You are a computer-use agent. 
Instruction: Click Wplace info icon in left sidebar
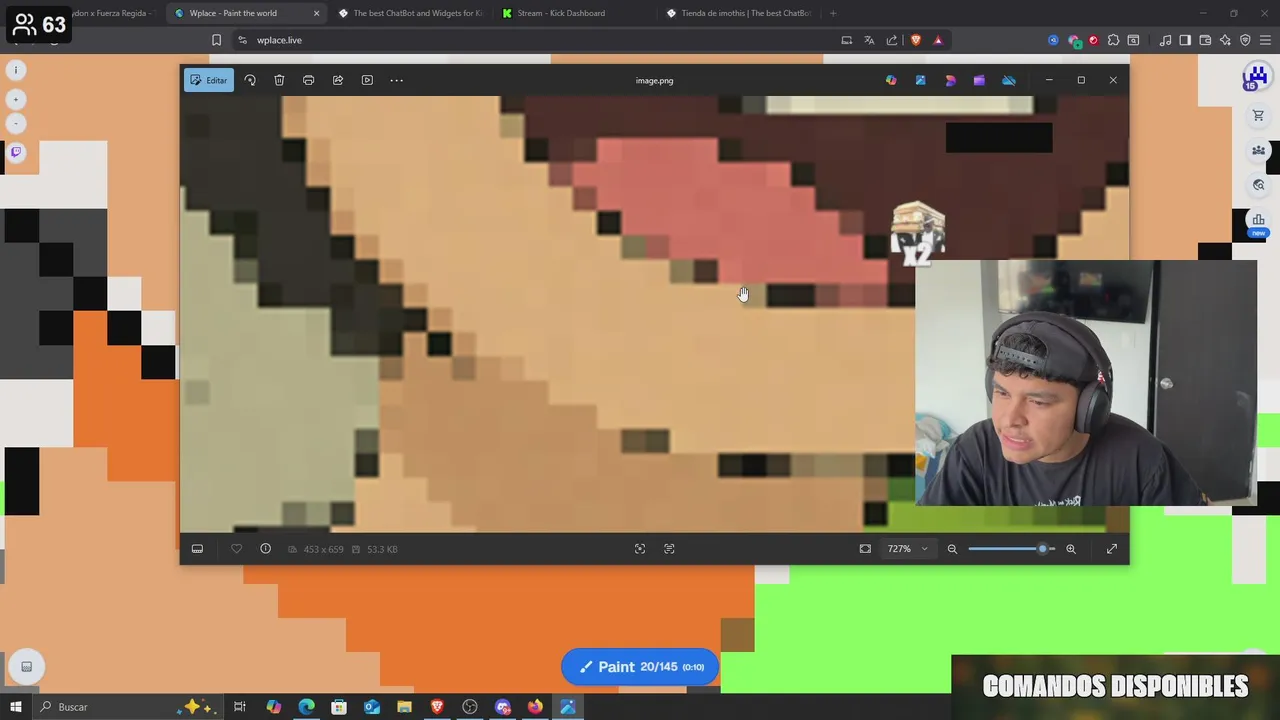click(x=16, y=70)
